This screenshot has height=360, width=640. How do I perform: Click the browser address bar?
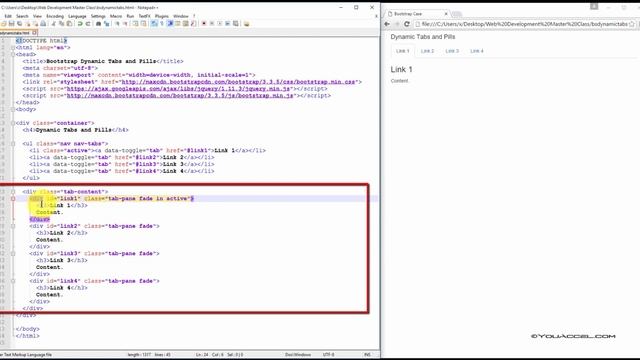524,24
